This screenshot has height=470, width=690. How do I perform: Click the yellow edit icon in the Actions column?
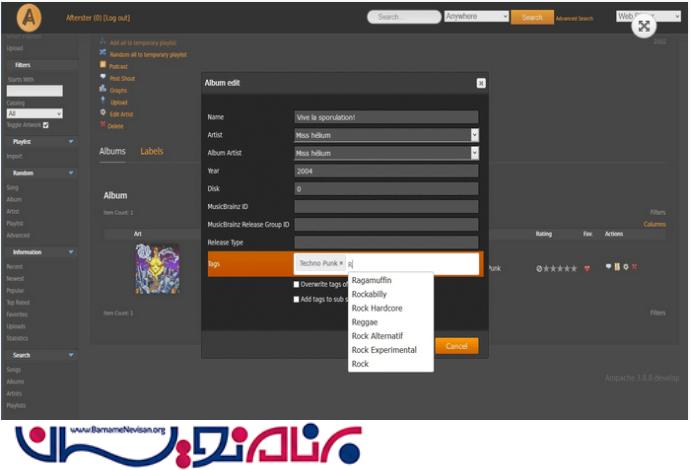[x=617, y=267]
